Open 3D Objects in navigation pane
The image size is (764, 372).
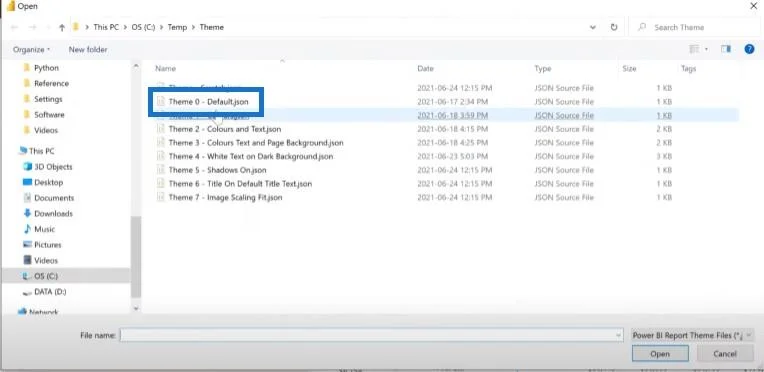click(53, 167)
